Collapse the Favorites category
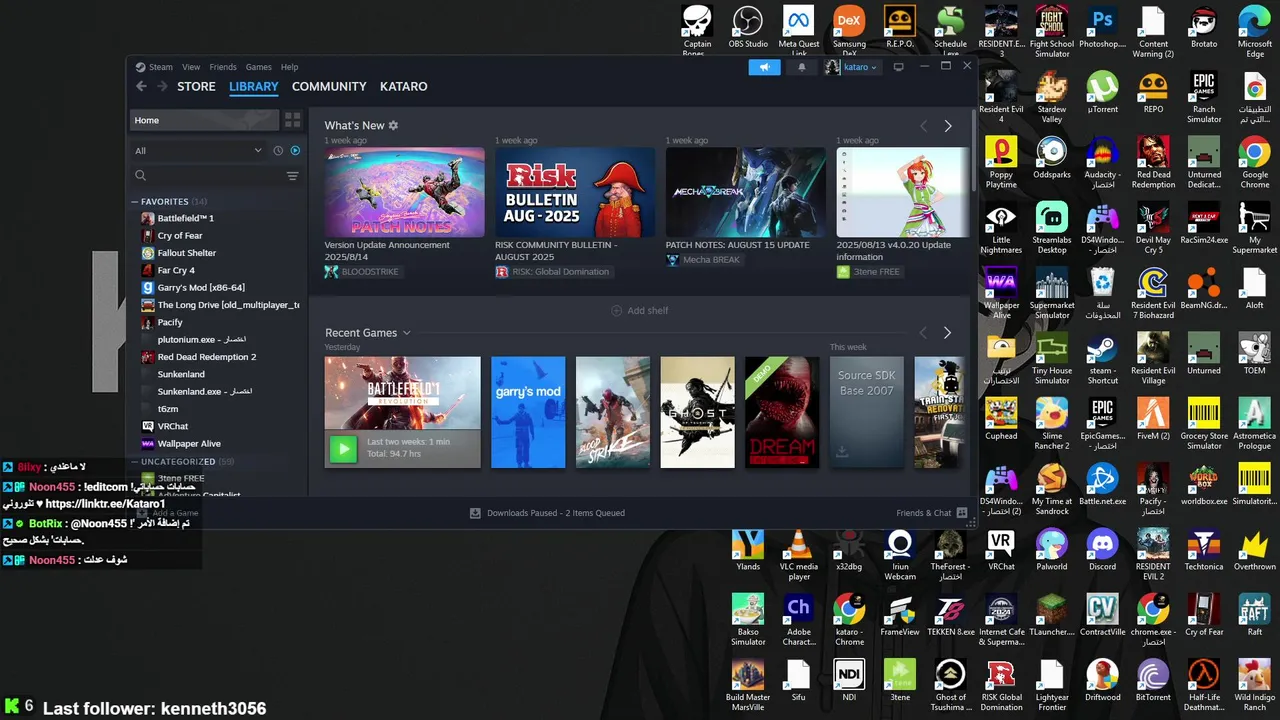Image resolution: width=1280 pixels, height=720 pixels. [135, 202]
